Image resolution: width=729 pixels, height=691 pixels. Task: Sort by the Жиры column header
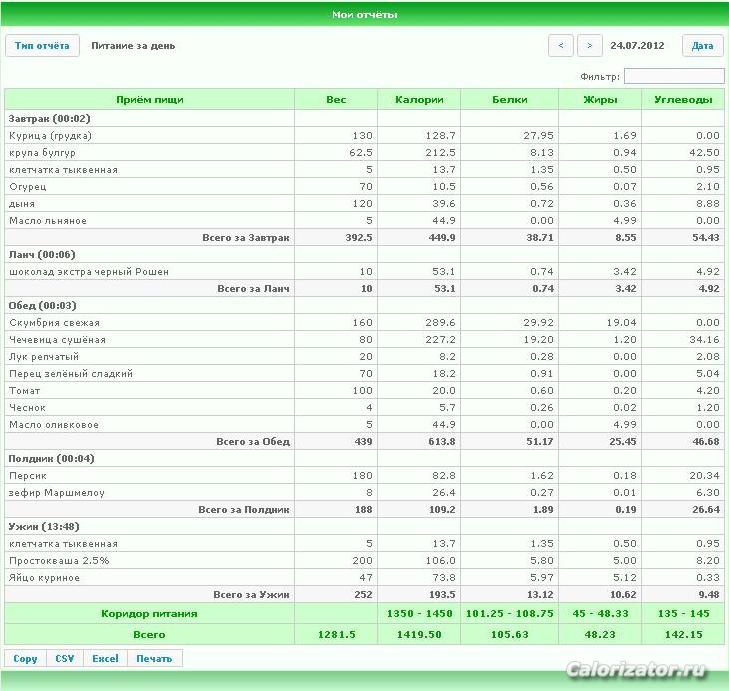[x=600, y=100]
